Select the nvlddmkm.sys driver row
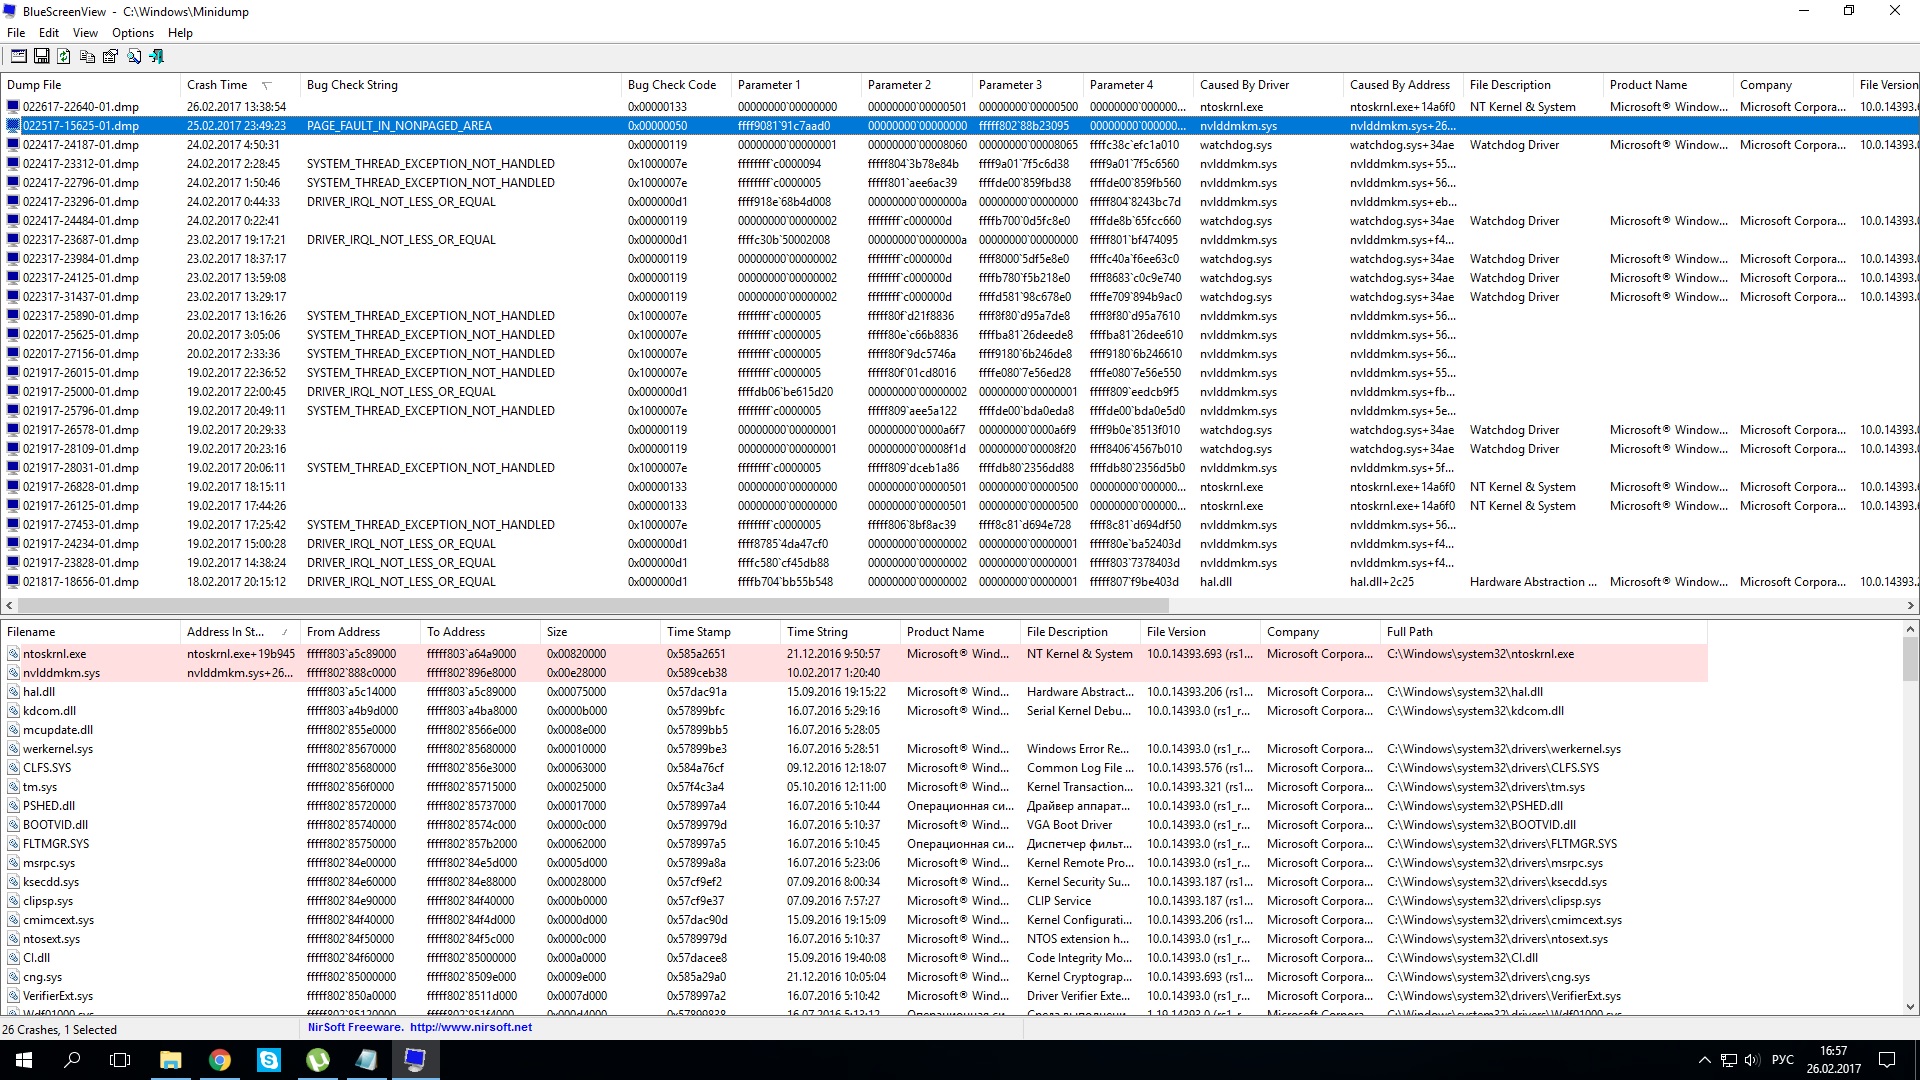 (x=61, y=673)
